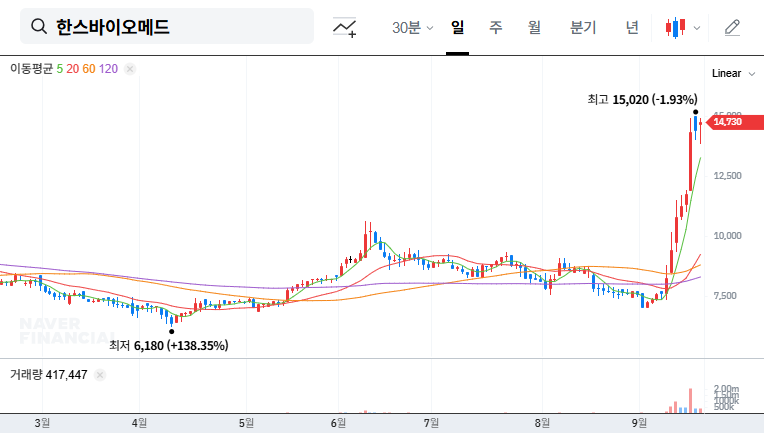The height and width of the screenshot is (433, 764).
Task: Click the 최저 6,180 low marker
Action: click(169, 346)
